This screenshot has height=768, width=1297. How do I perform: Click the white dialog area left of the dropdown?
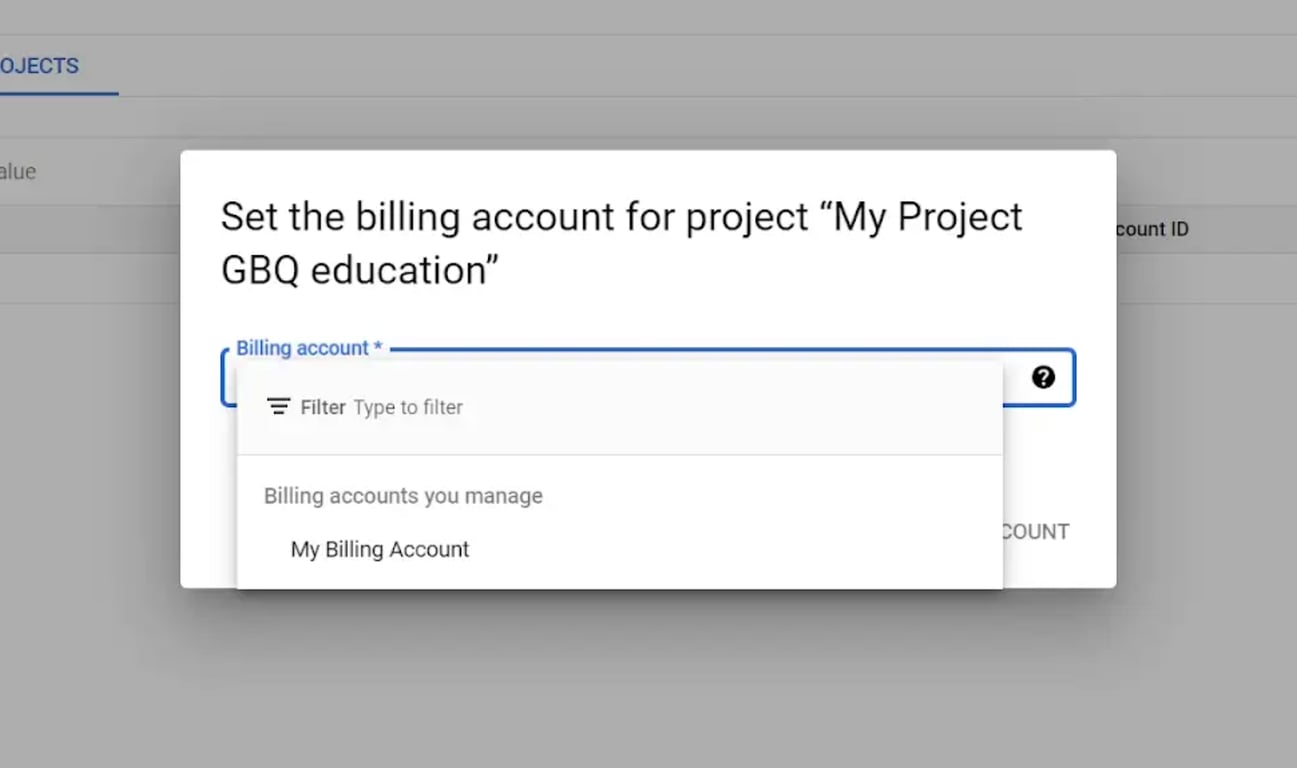(208, 480)
